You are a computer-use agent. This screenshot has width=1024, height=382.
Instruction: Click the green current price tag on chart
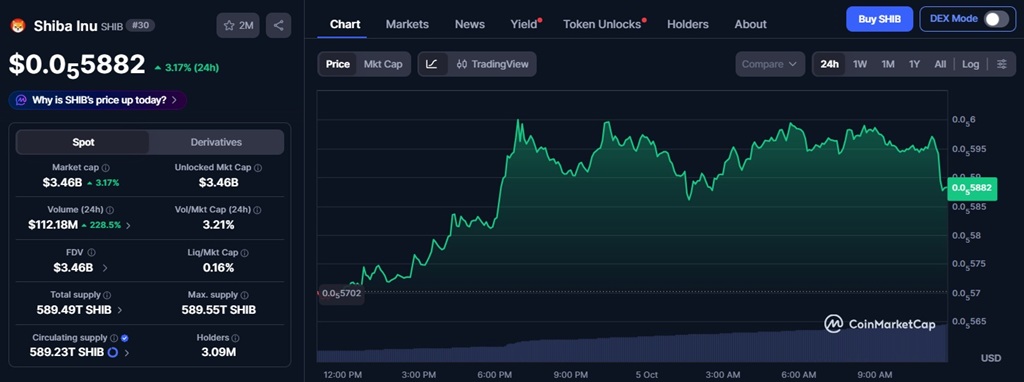[972, 188]
